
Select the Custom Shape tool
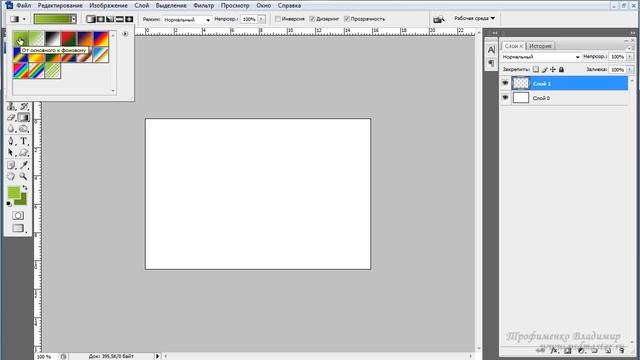(24, 153)
